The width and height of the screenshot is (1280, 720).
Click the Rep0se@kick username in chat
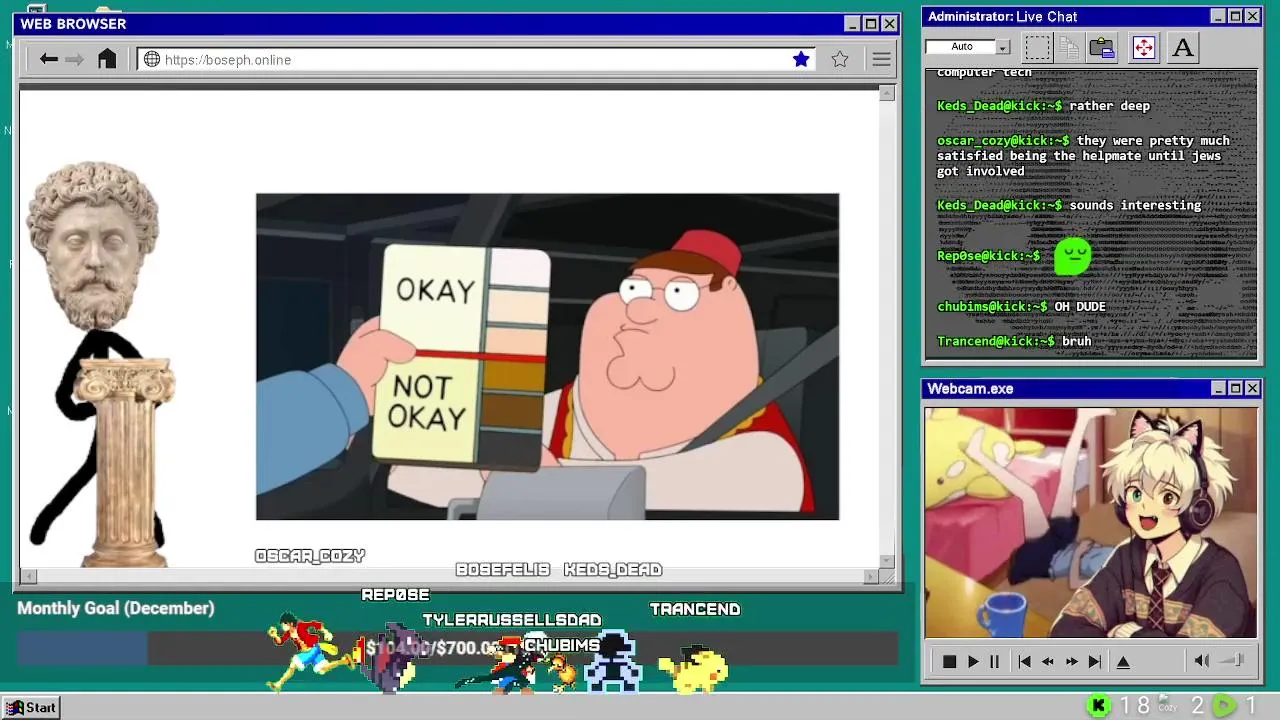tap(988, 255)
